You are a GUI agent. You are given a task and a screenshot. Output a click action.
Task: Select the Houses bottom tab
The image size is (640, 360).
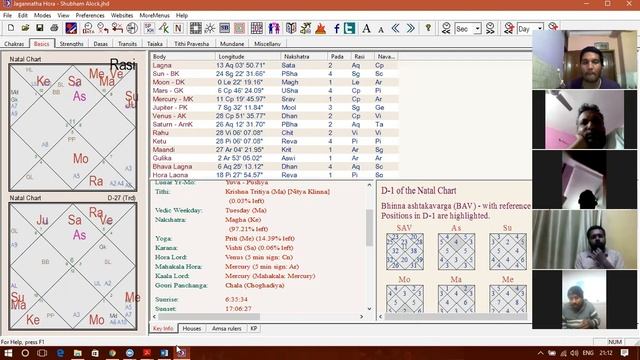192,329
